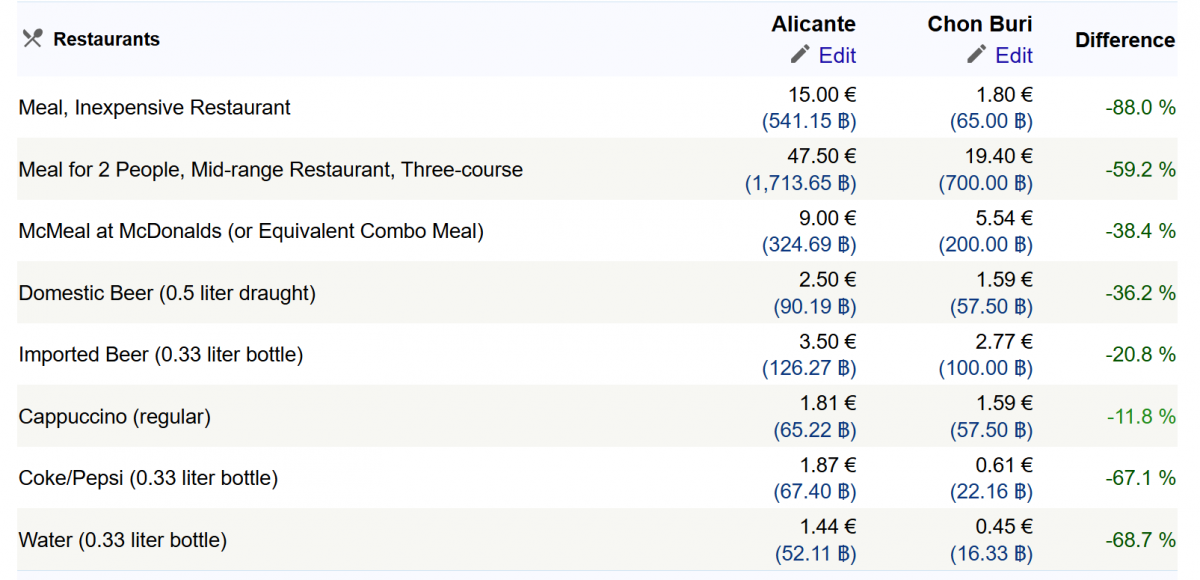Open the Edit link for Alicante
This screenshot has width=1200, height=580.
tap(837, 55)
